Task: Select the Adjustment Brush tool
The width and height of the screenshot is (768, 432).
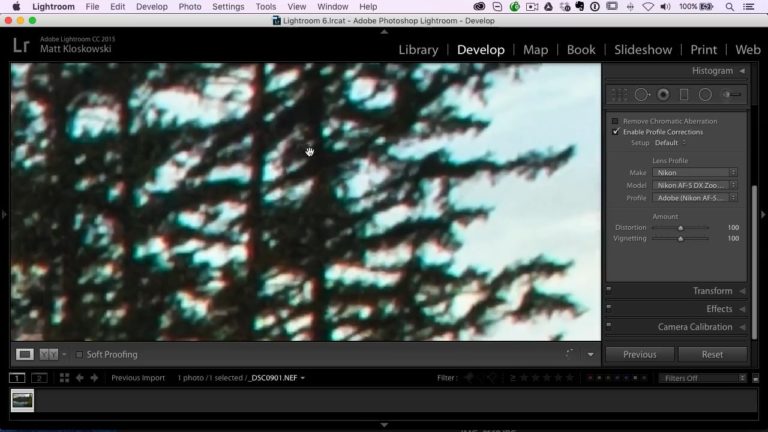Action: [731, 95]
